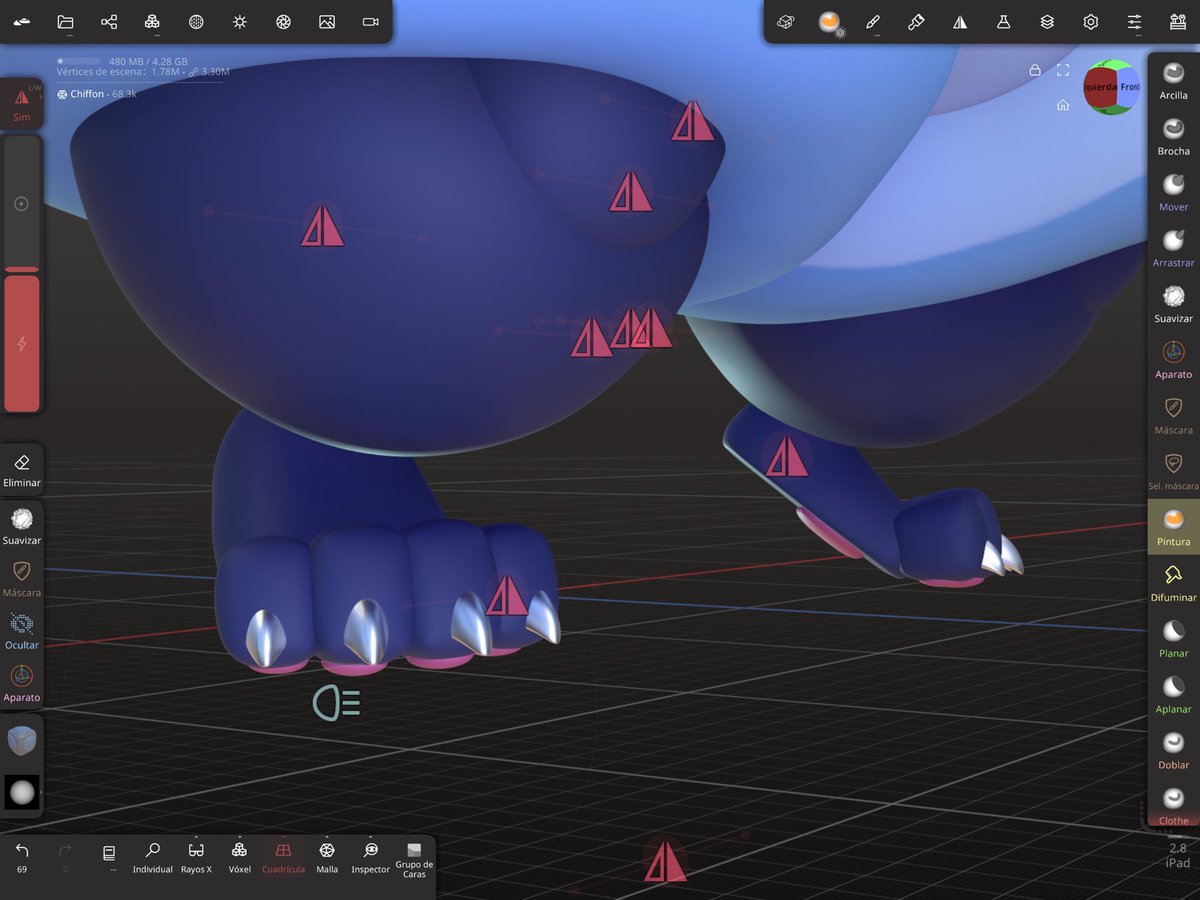Open the Inspector panel

(x=370, y=857)
